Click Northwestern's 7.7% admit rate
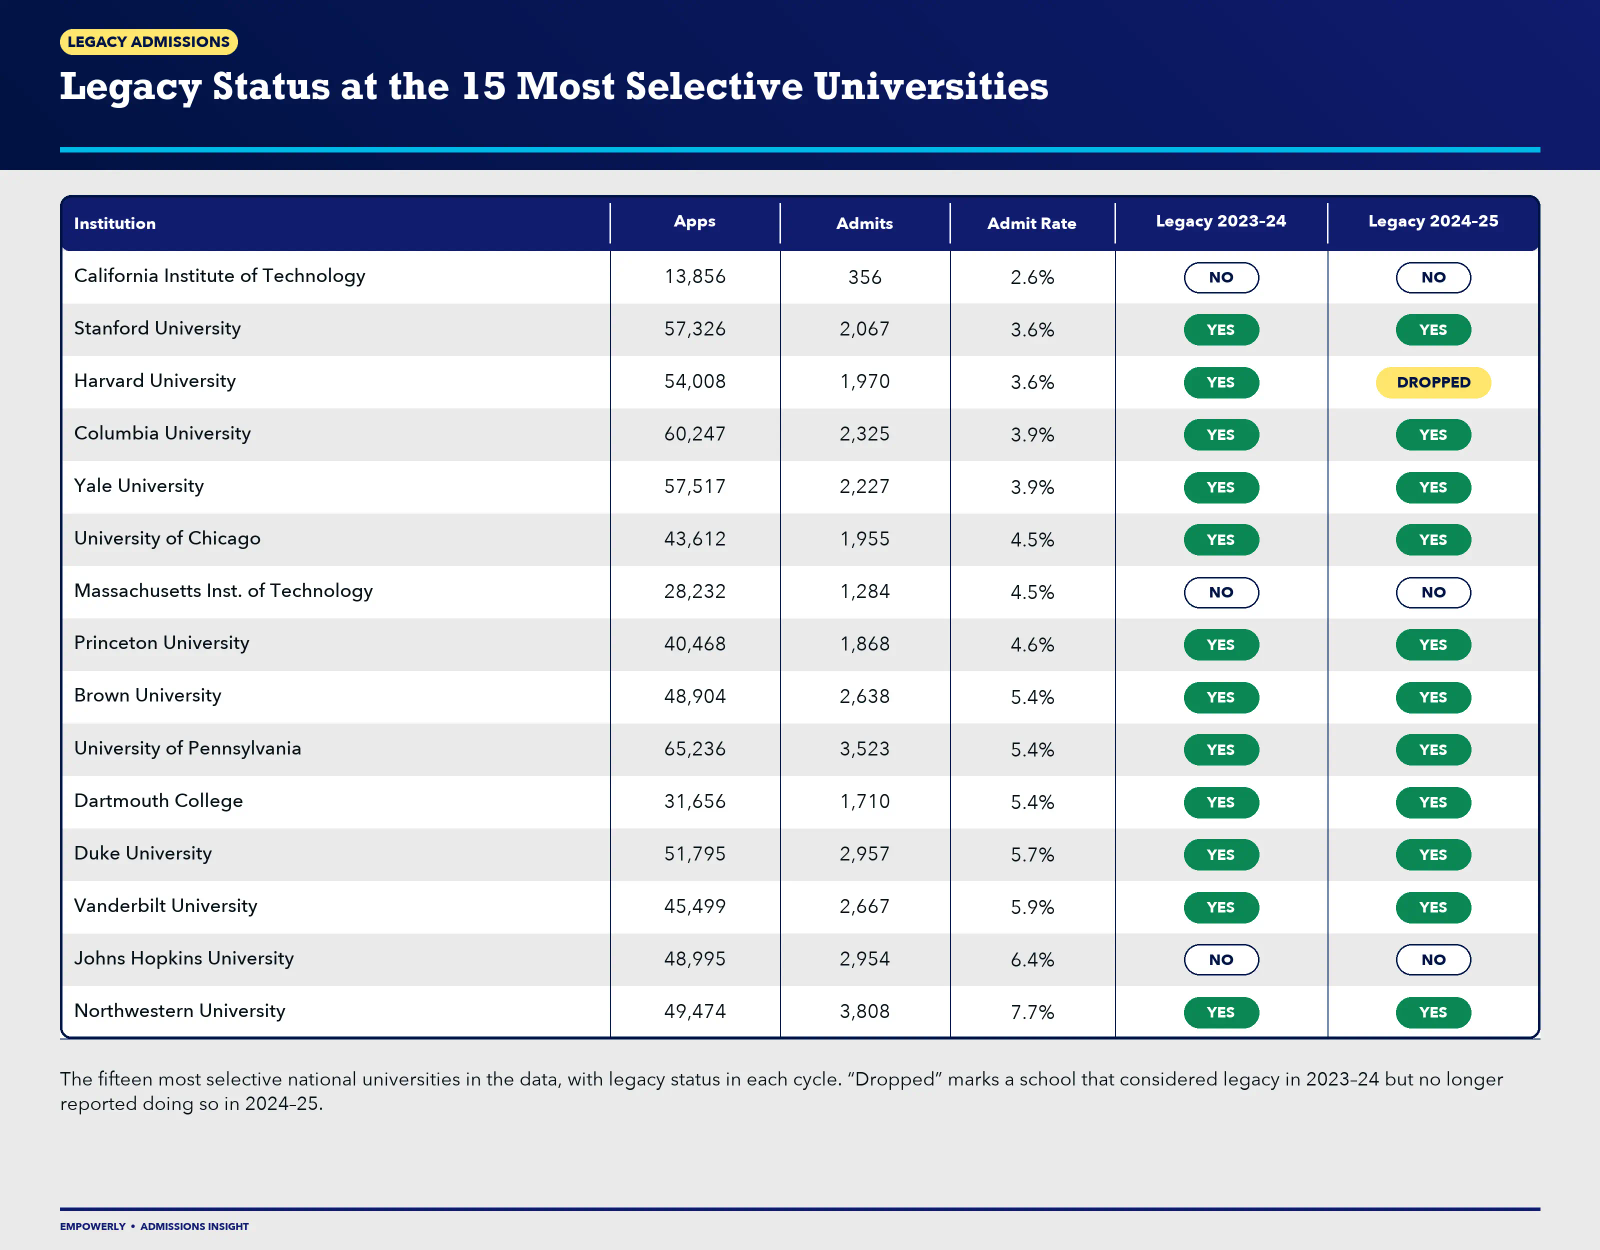This screenshot has height=1250, width=1600. tap(1032, 1012)
